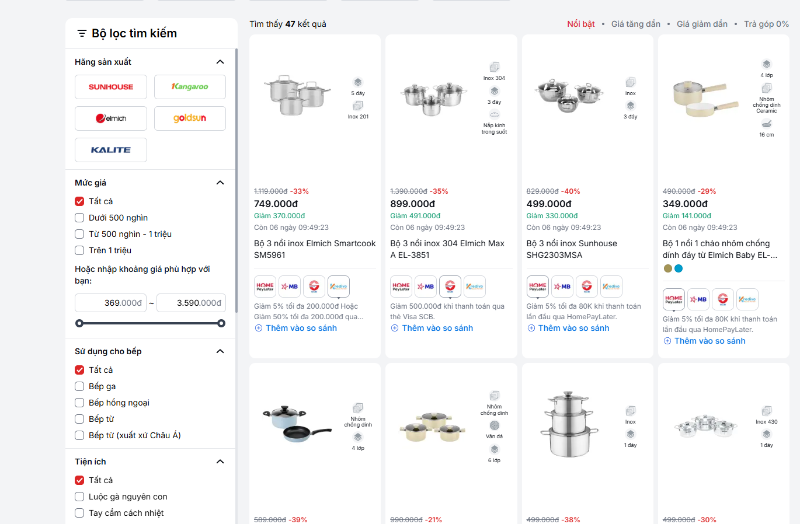Select the Sunhouse brand filter
This screenshot has height=524, width=800.
click(x=110, y=87)
